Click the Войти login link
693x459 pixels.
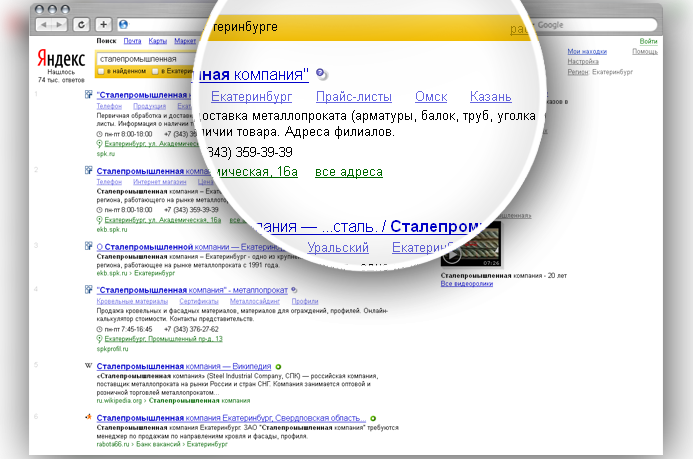click(x=648, y=41)
